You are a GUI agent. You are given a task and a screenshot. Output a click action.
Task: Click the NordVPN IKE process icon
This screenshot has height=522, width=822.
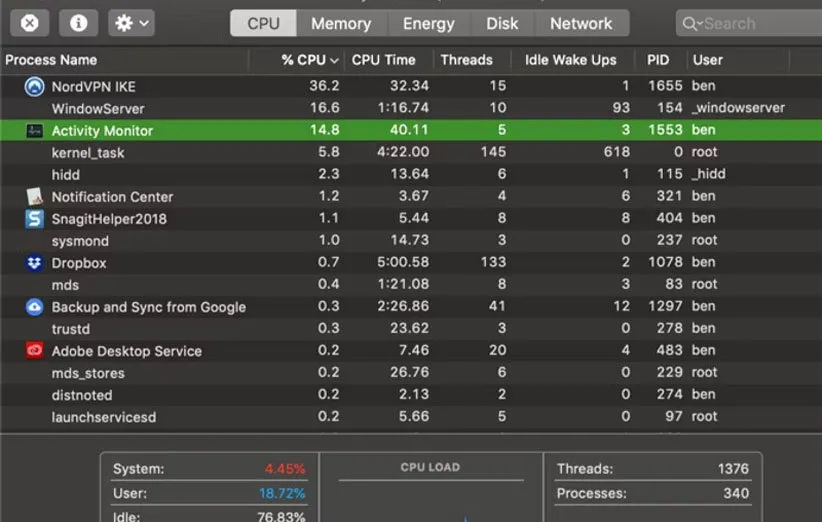[x=35, y=87]
